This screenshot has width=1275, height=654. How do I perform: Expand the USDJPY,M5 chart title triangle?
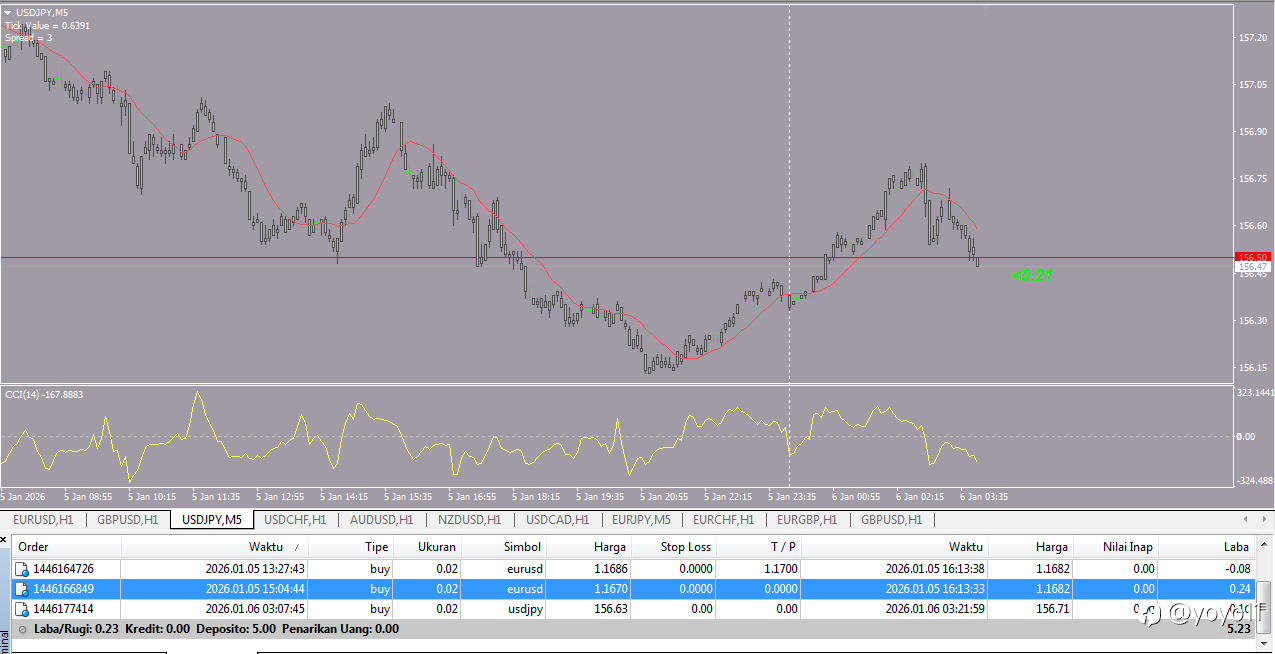8,12
